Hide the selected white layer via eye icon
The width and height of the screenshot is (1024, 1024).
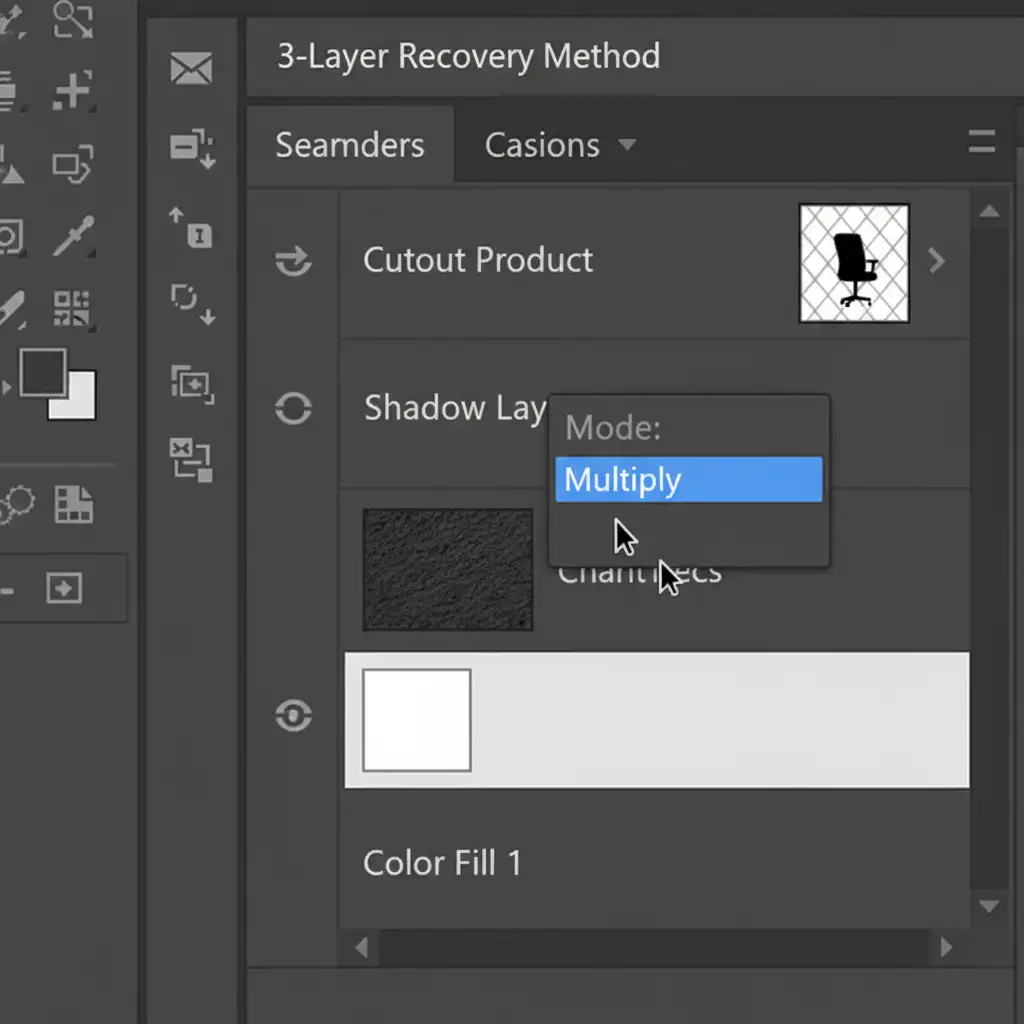tap(293, 716)
